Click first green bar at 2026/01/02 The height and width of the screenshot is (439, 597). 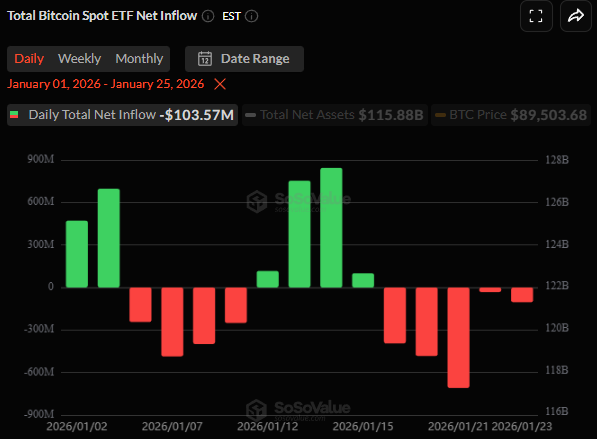click(77, 254)
